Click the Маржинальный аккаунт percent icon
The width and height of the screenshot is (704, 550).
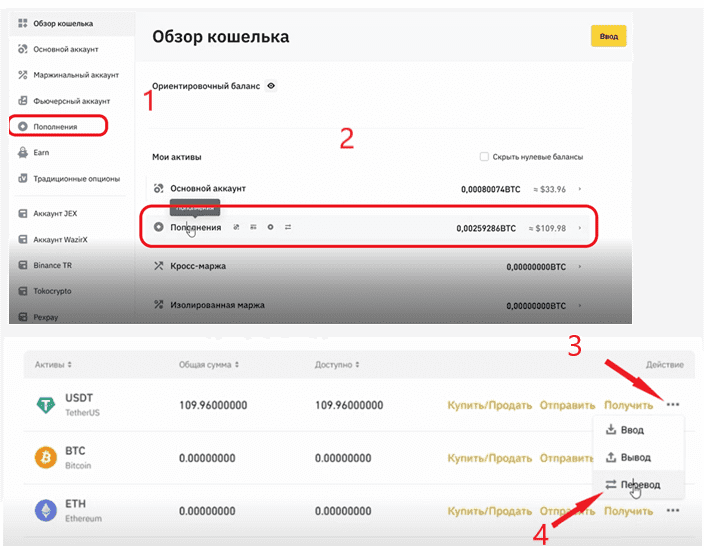22,75
